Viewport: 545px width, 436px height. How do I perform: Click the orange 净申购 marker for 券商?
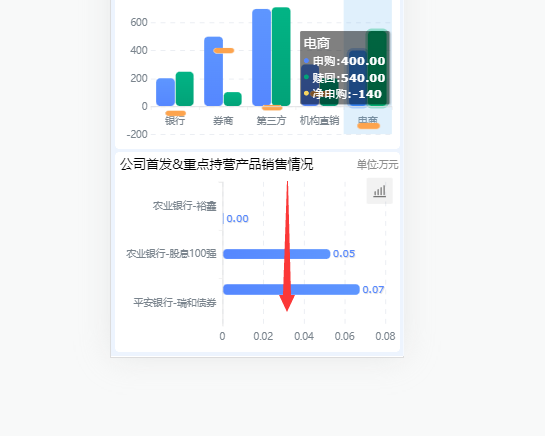point(223,51)
